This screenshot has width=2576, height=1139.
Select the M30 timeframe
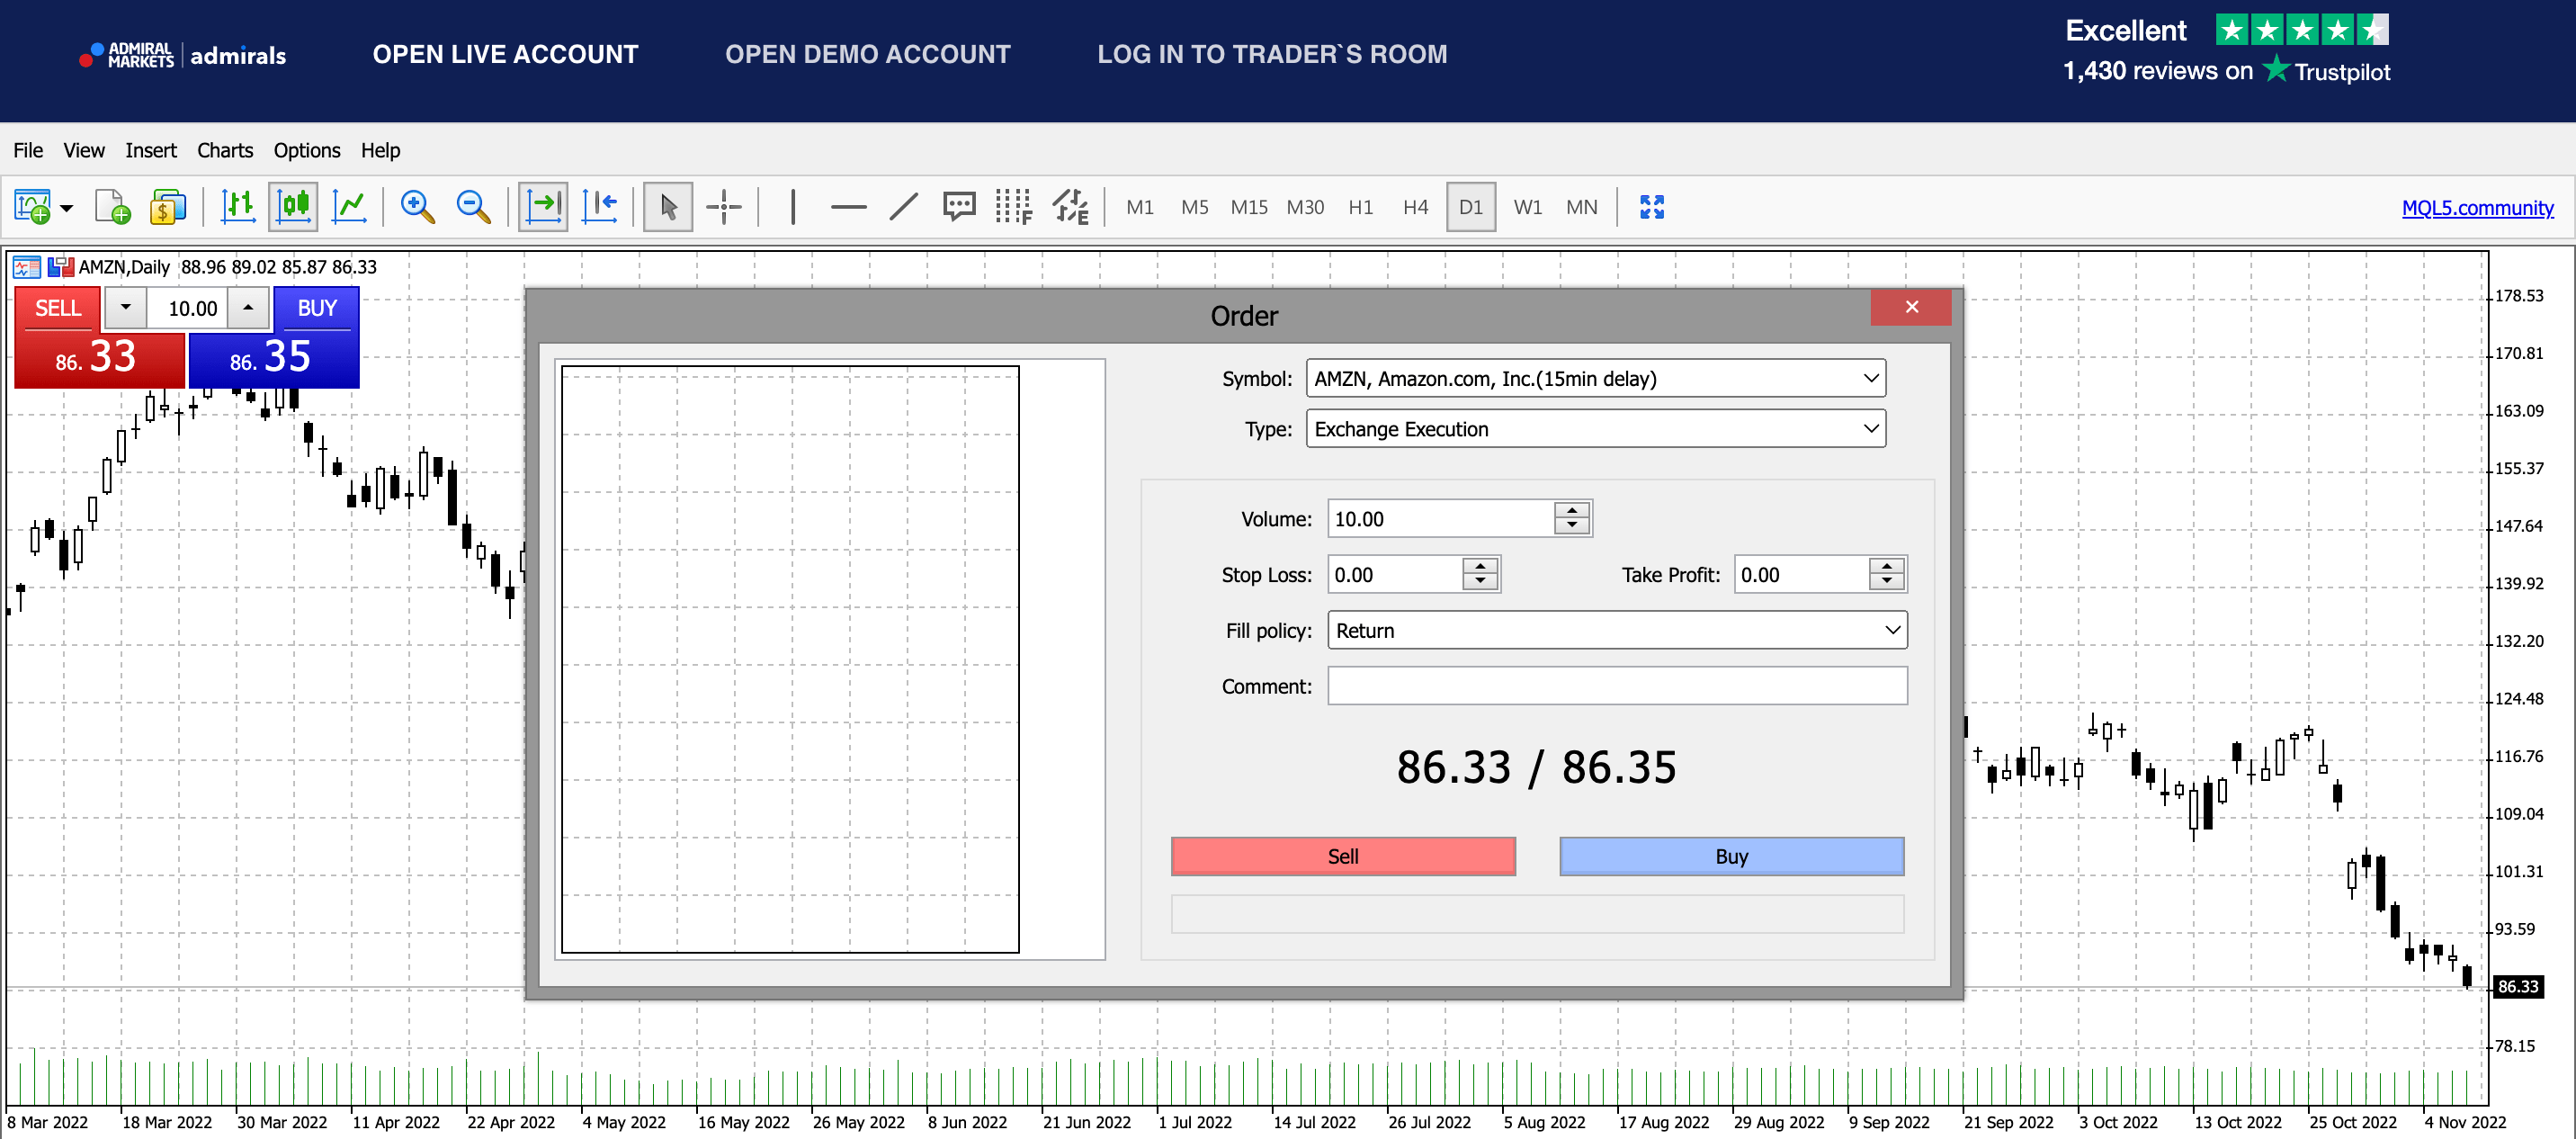1305,207
